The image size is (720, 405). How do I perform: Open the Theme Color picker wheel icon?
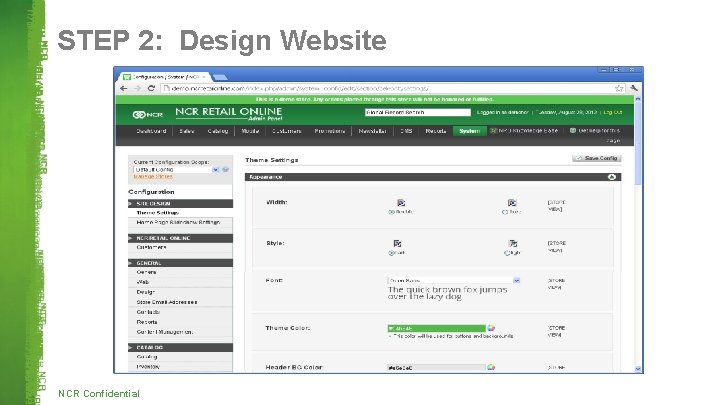491,328
